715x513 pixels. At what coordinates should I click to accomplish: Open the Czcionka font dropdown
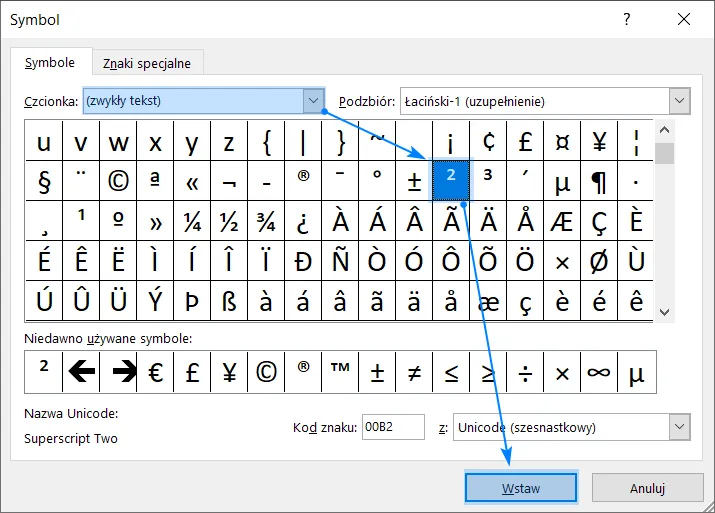[314, 101]
